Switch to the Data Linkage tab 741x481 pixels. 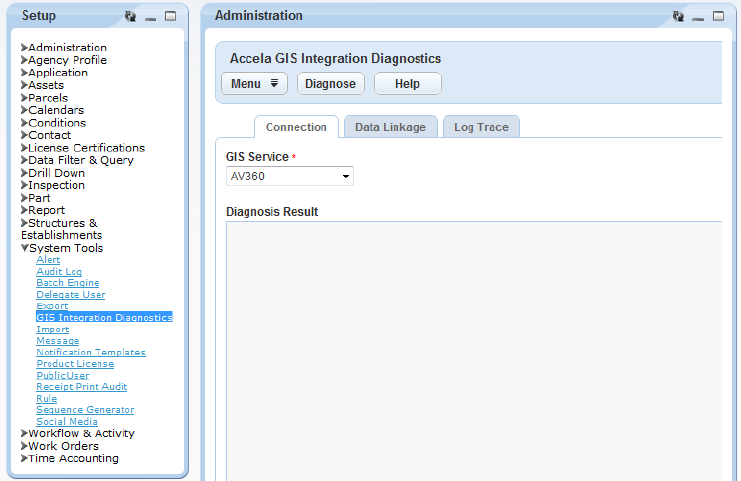390,127
